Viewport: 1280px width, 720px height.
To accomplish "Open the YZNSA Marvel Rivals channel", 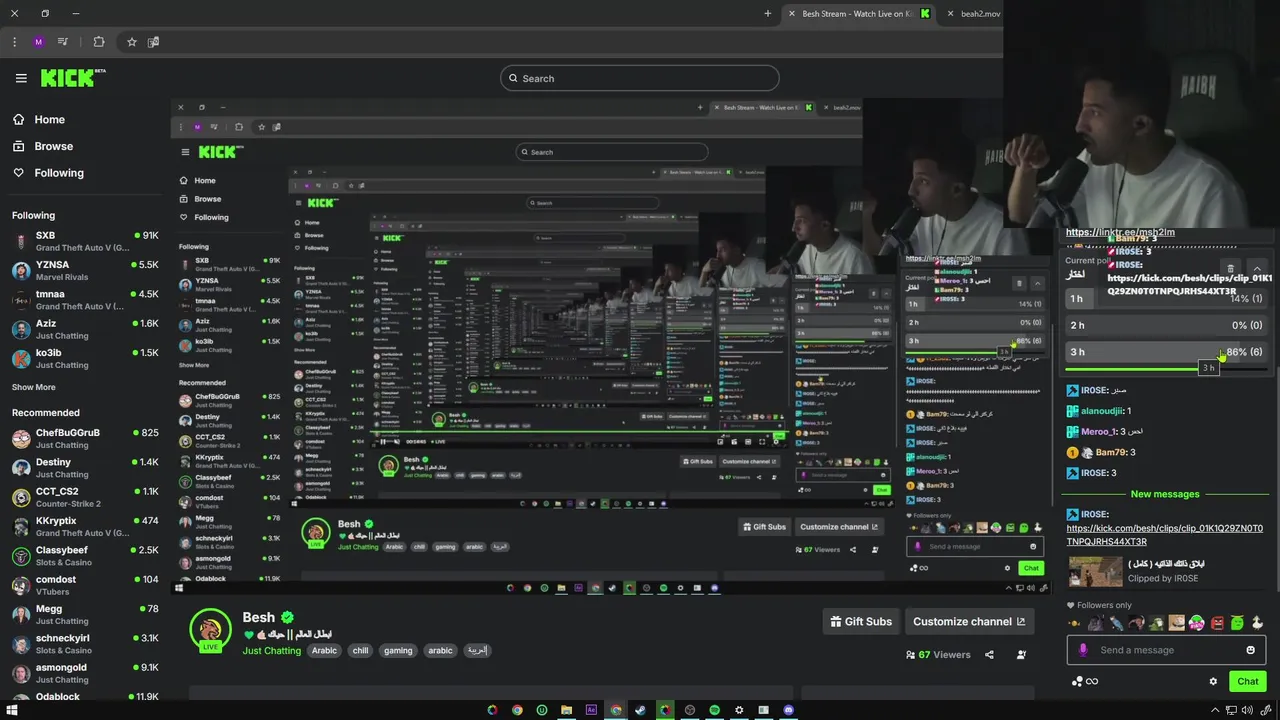I will [85, 270].
